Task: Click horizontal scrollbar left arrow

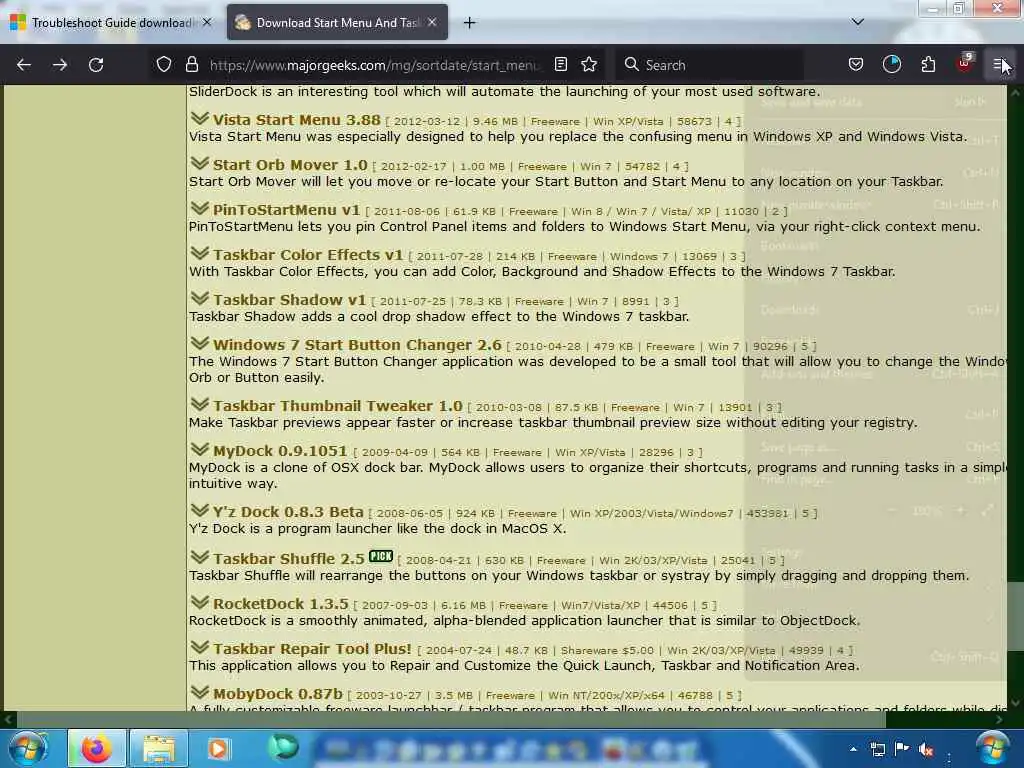Action: [8, 720]
